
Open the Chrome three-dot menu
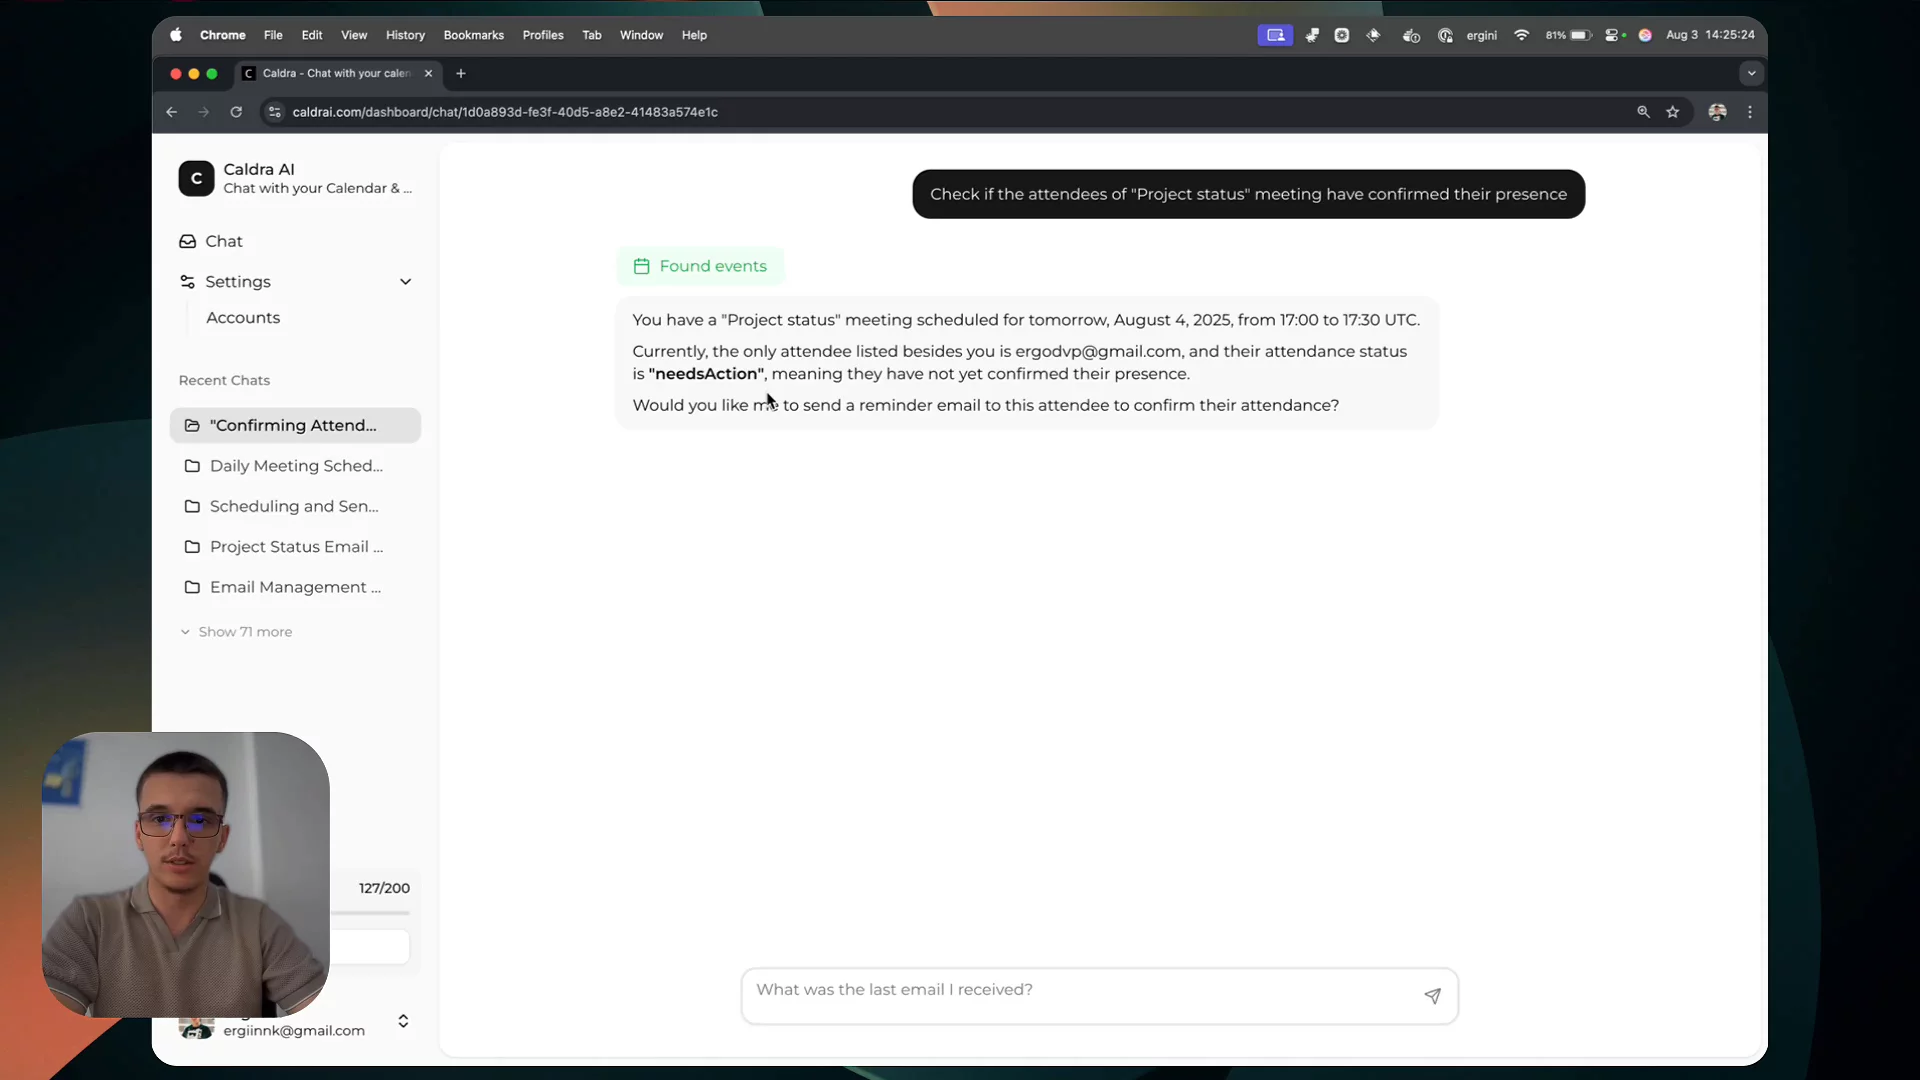[x=1749, y=112]
